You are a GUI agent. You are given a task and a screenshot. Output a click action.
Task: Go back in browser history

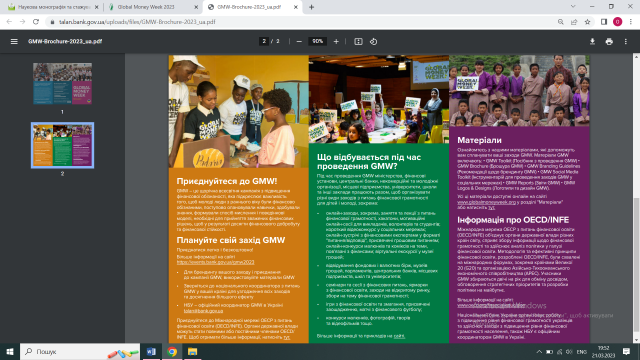[x=9, y=22]
